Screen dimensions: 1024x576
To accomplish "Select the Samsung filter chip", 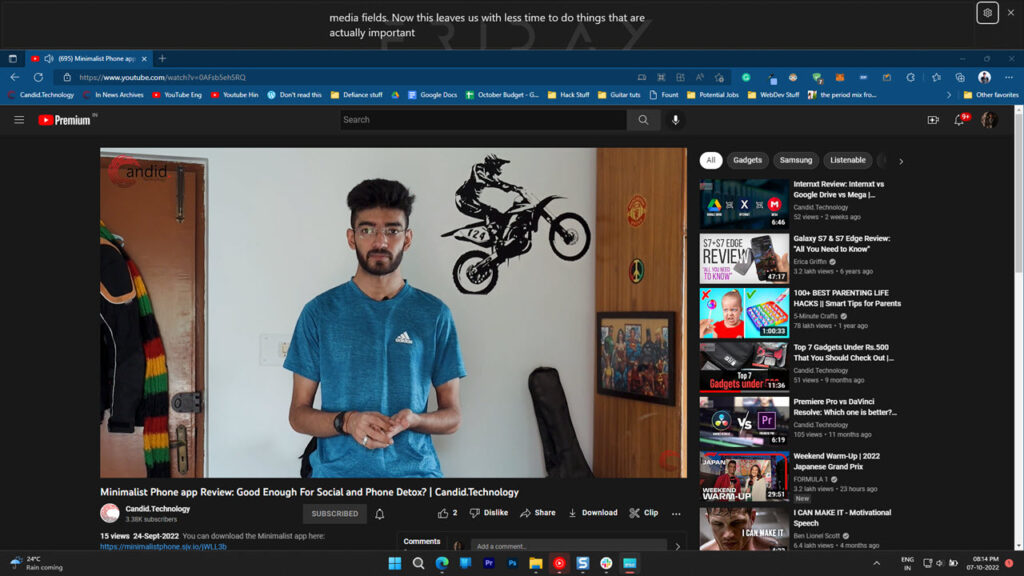I will (795, 160).
